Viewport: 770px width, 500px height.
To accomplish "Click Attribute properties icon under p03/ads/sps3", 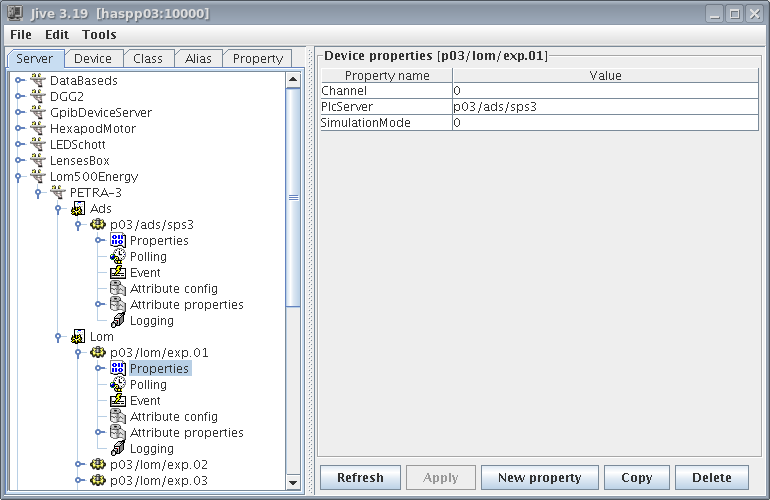I will (118, 305).
